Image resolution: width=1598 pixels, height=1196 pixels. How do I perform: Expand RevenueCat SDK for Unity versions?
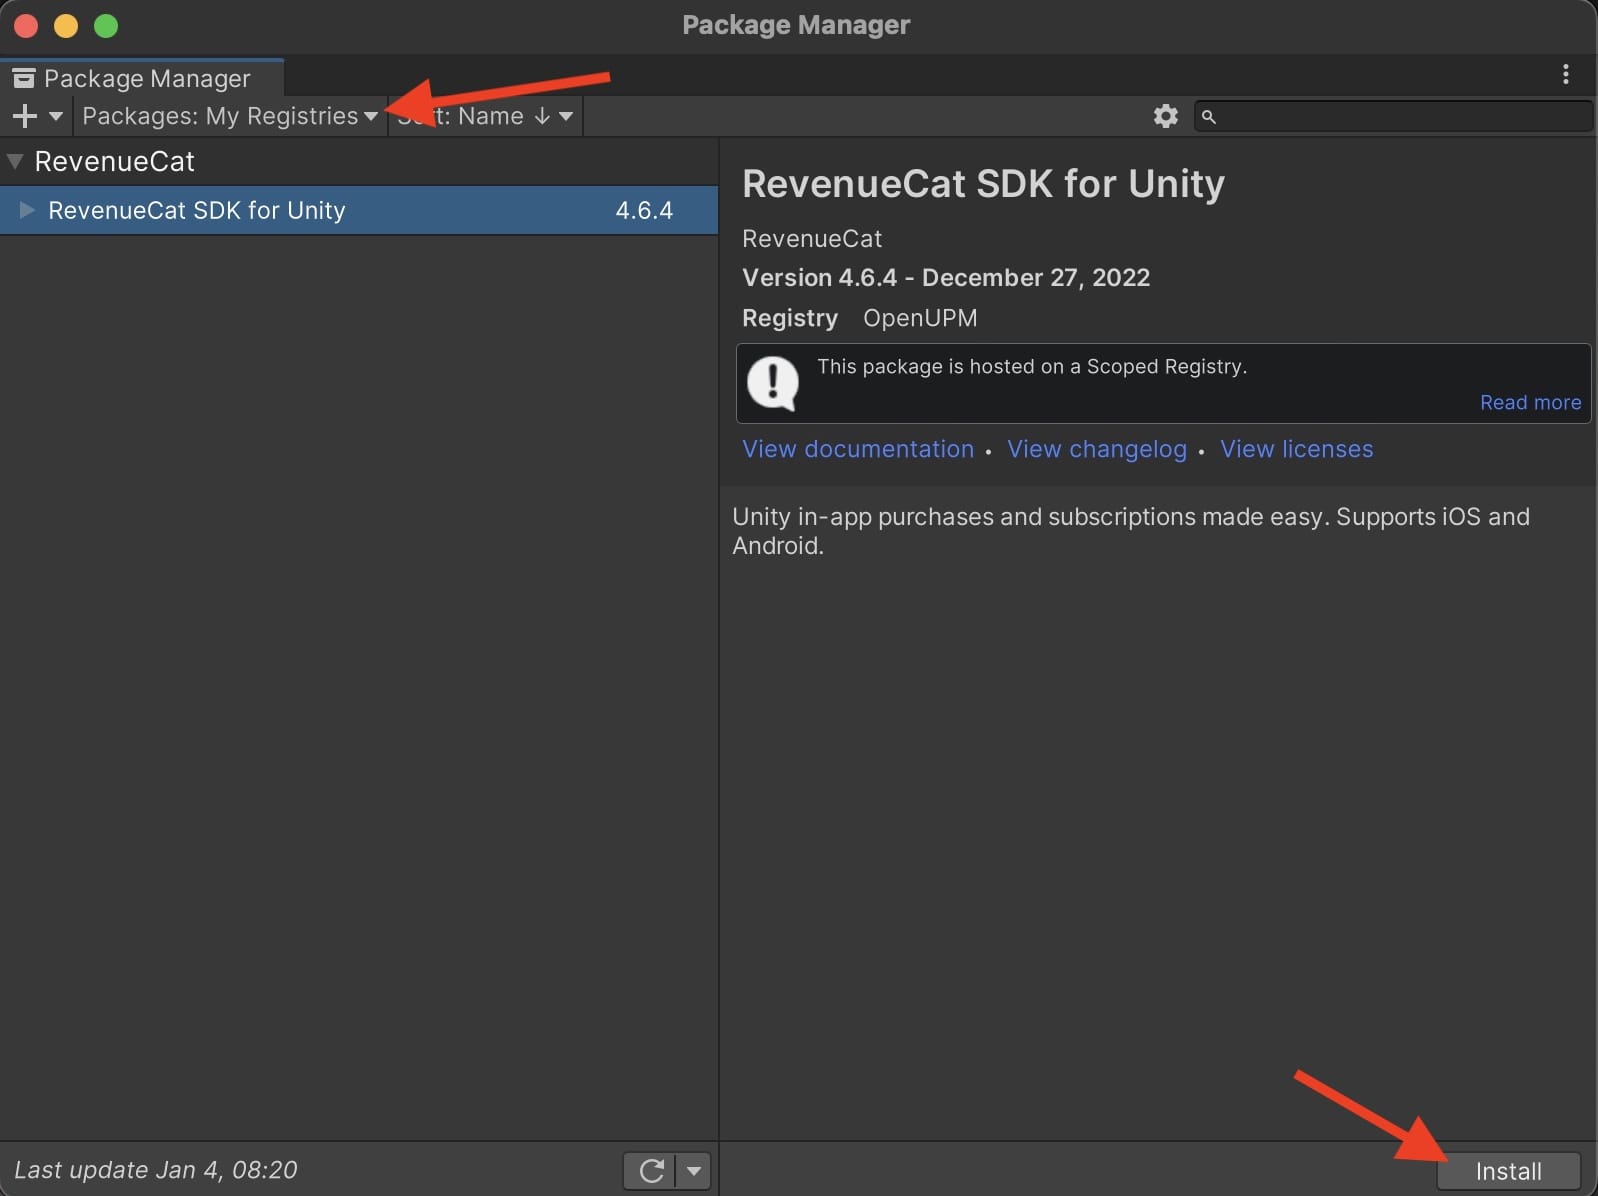(x=27, y=210)
